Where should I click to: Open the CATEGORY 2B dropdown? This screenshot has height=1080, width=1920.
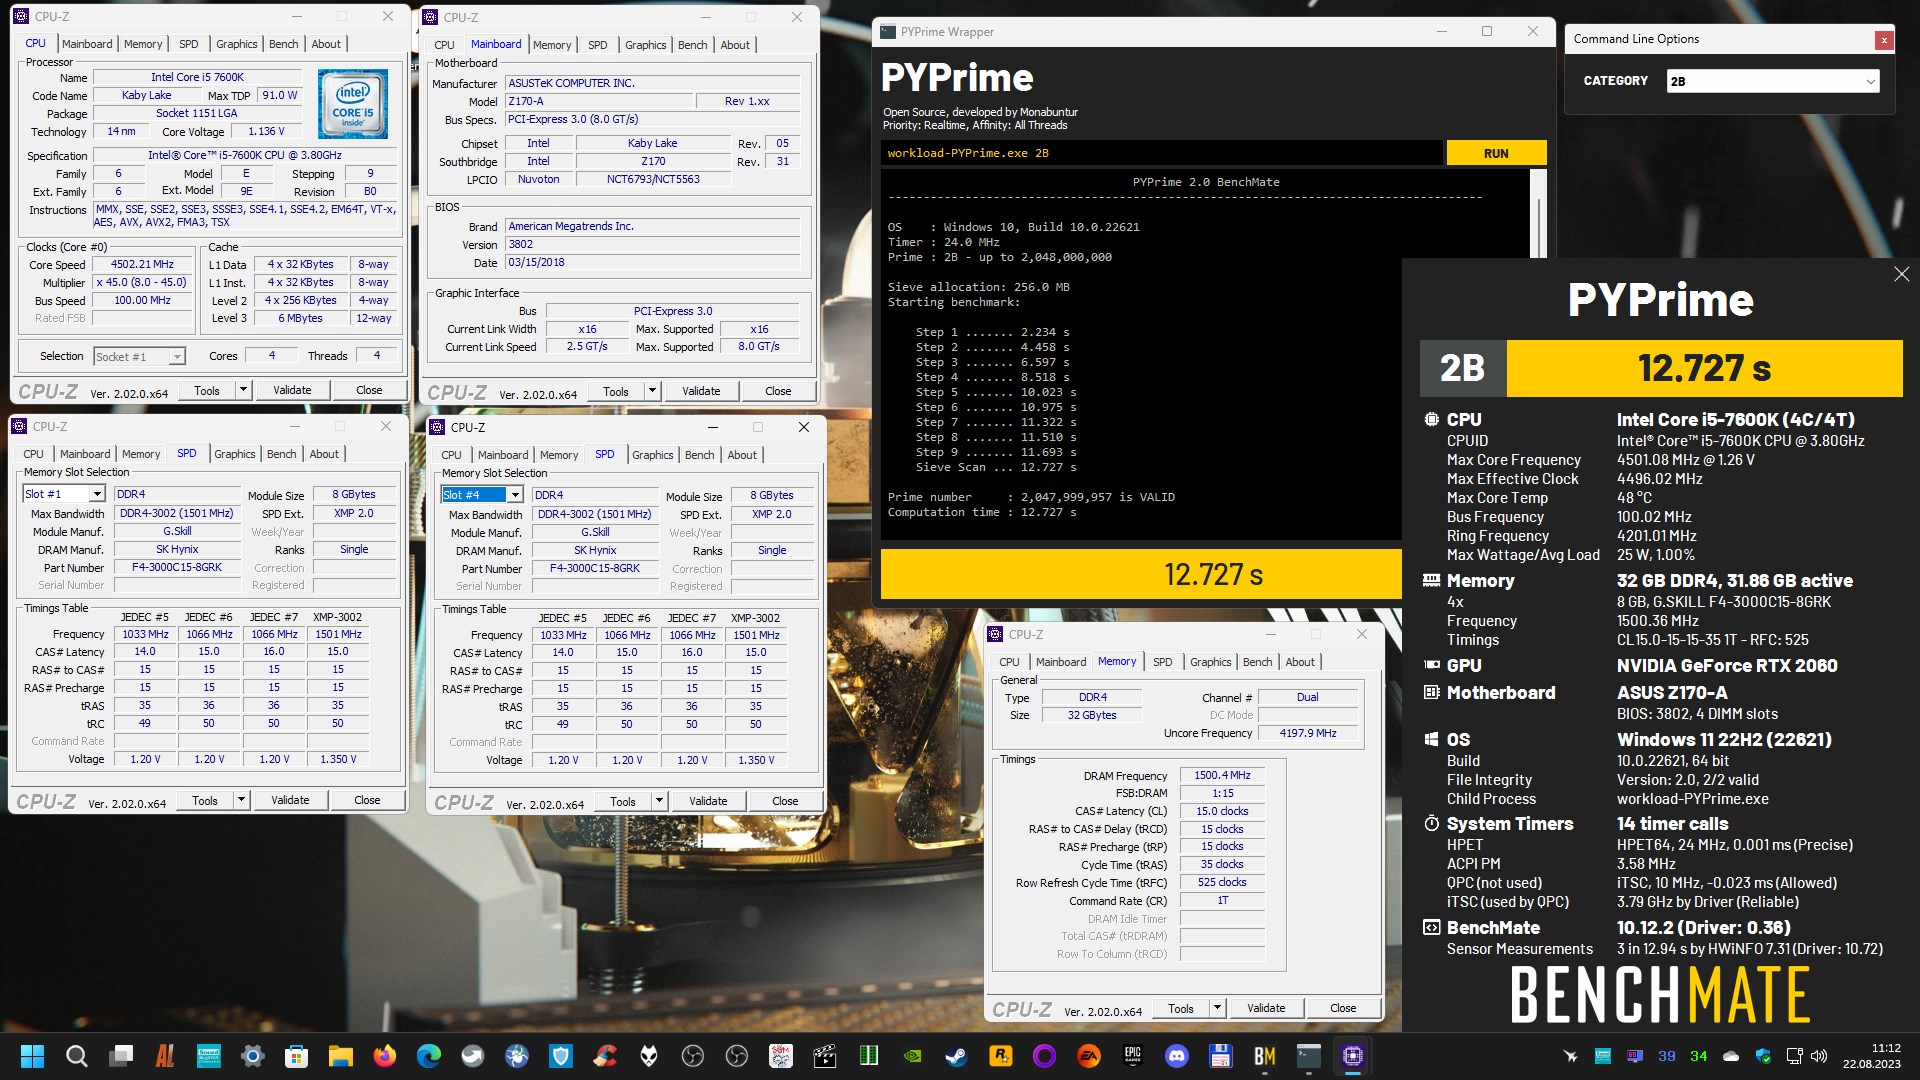point(1773,81)
